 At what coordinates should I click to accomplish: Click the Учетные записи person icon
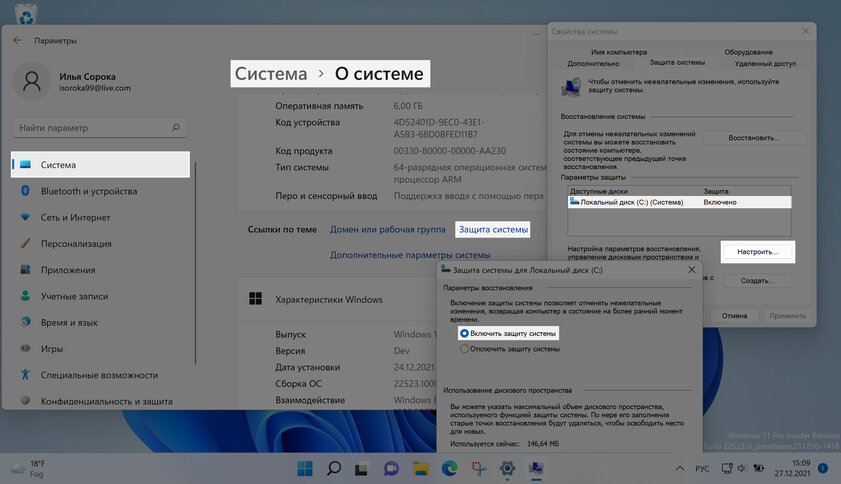pos(25,296)
